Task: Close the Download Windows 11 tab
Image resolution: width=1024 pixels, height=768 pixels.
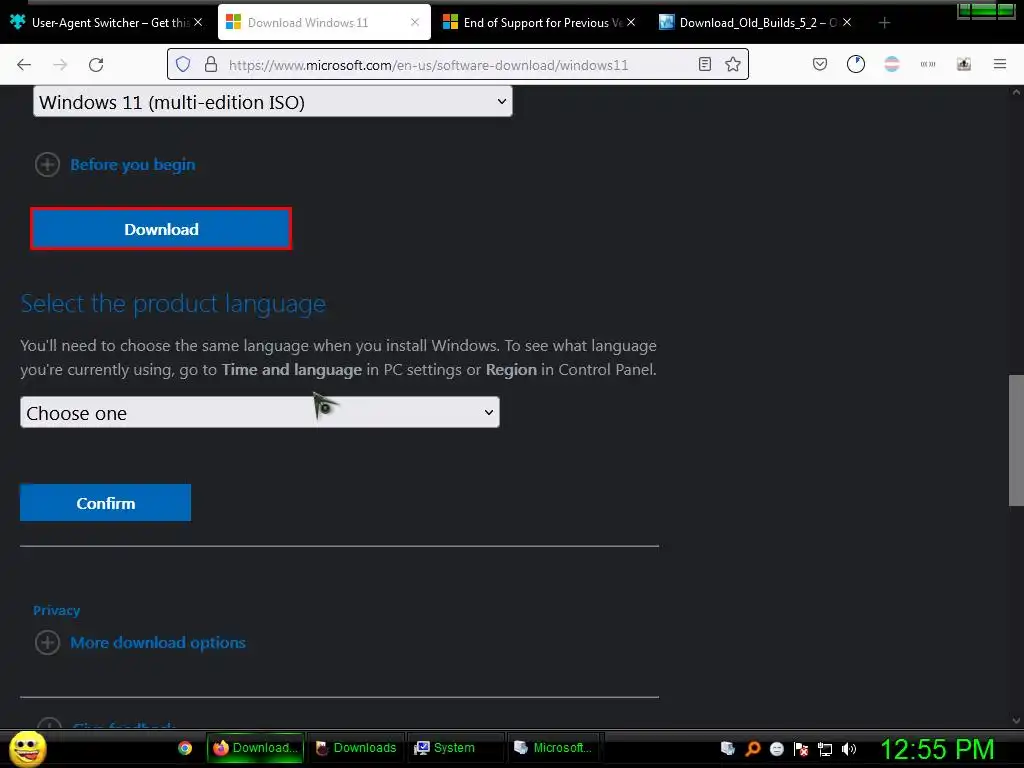Action: point(415,22)
